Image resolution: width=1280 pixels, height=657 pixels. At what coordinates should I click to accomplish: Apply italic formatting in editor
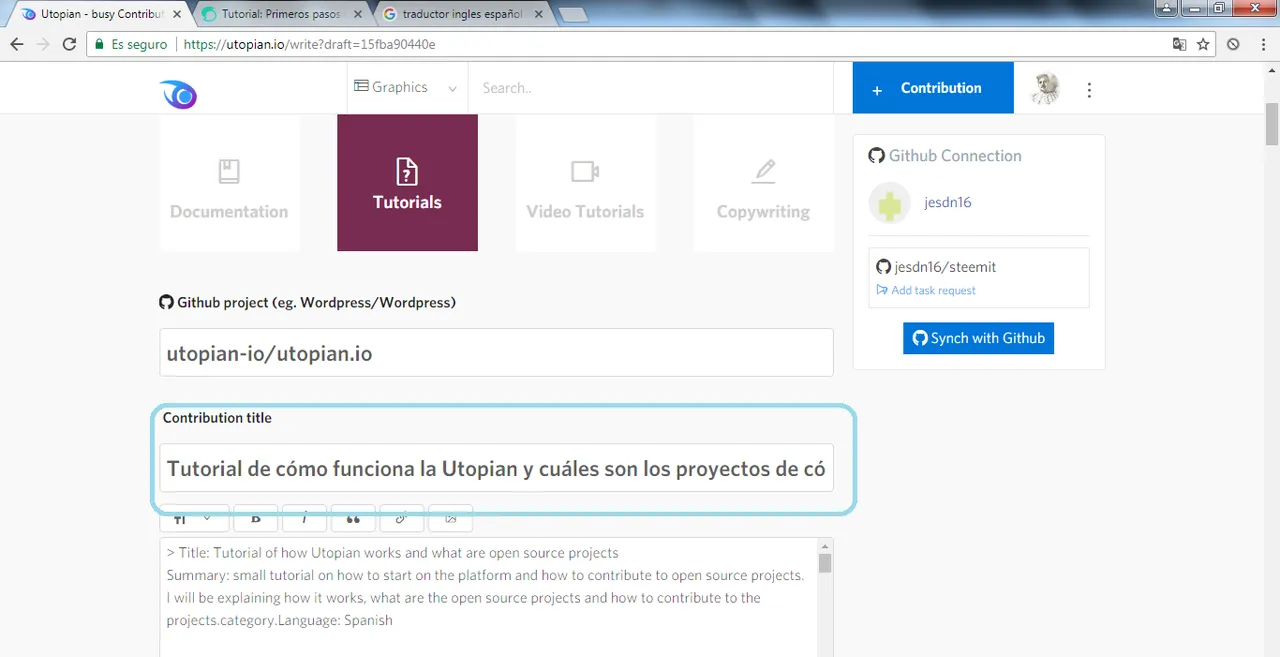click(x=304, y=519)
